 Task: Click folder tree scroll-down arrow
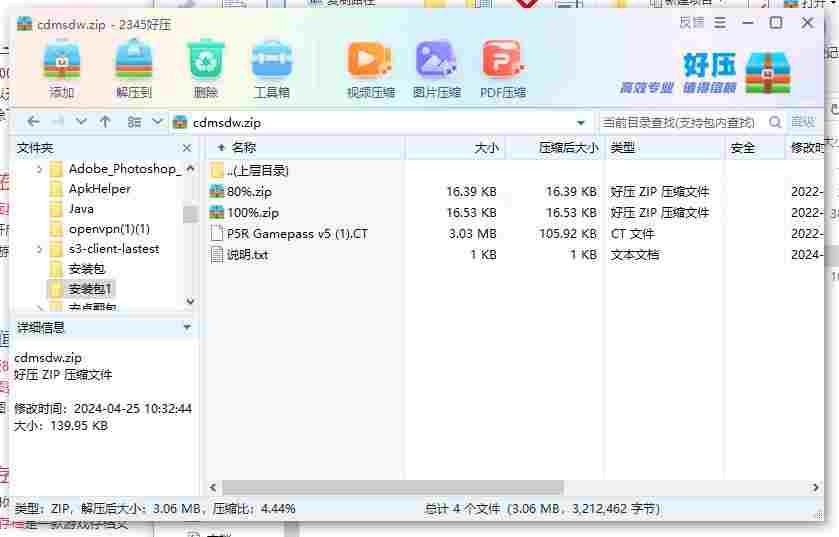coord(190,302)
